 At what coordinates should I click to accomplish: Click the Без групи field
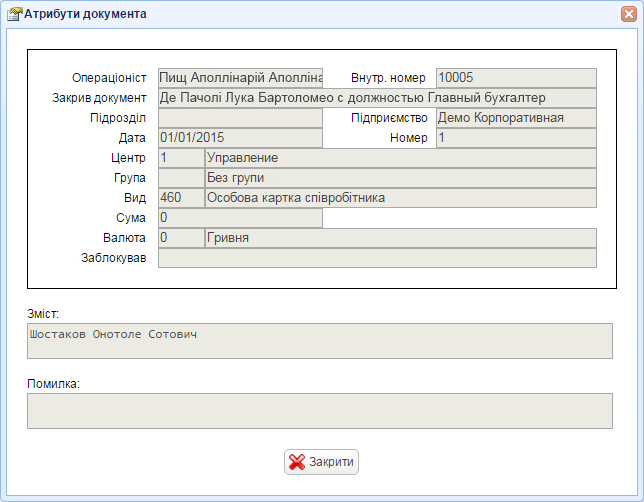tap(401, 178)
